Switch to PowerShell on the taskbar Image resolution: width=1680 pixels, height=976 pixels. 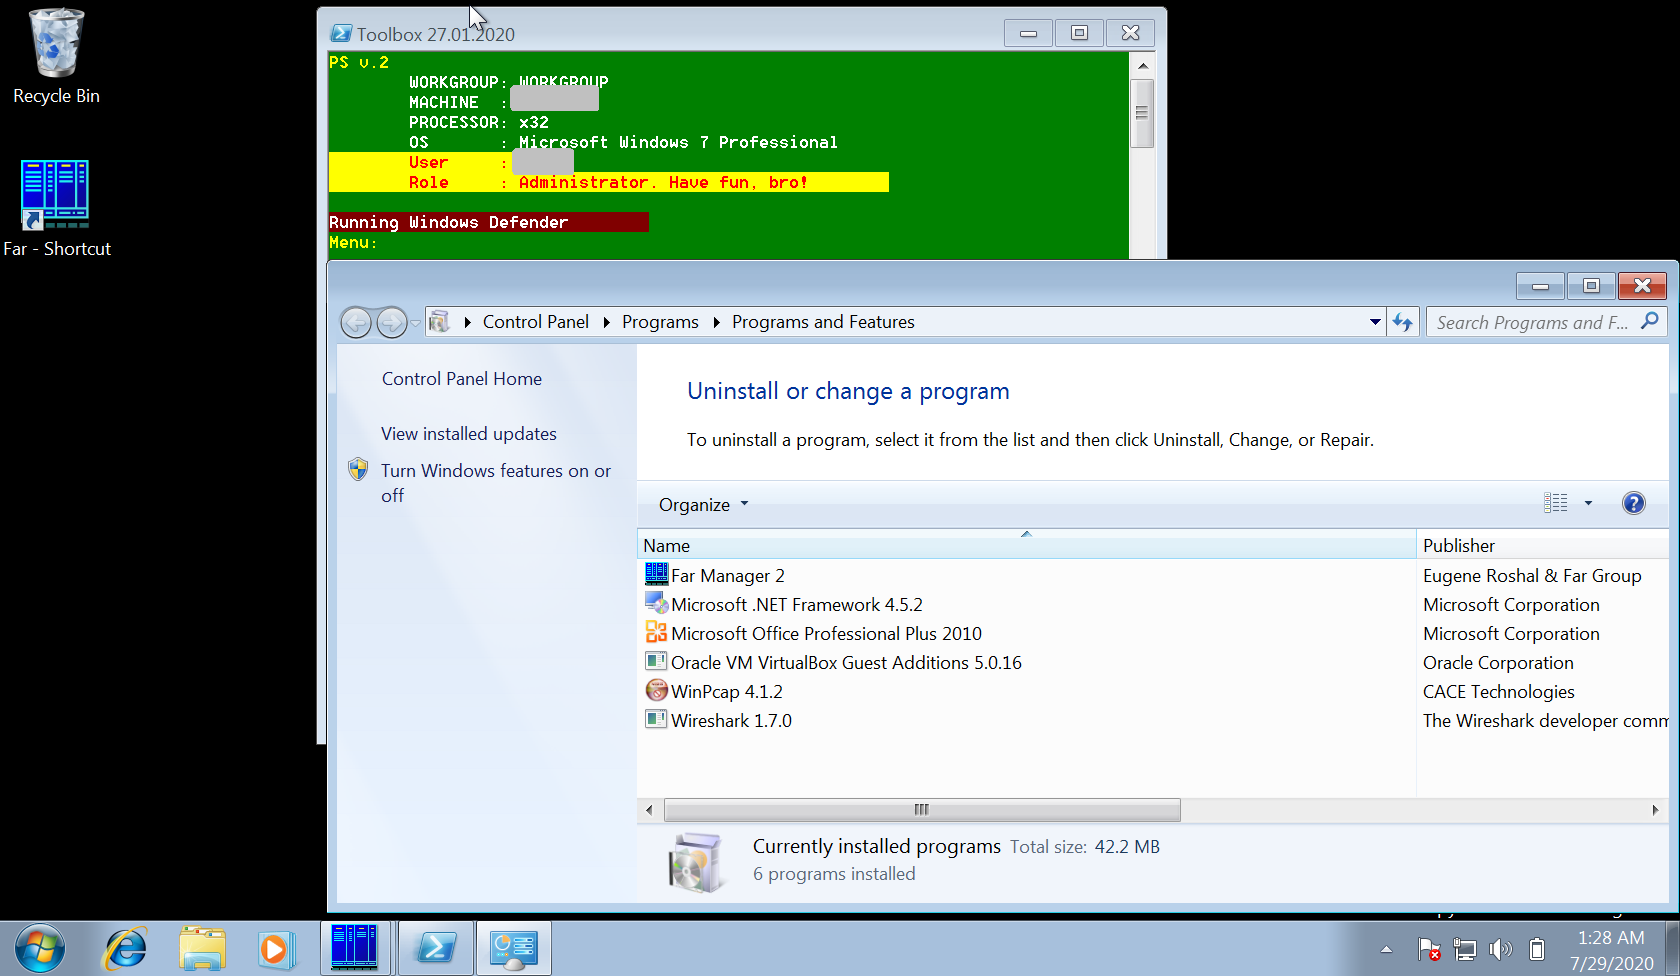(436, 948)
